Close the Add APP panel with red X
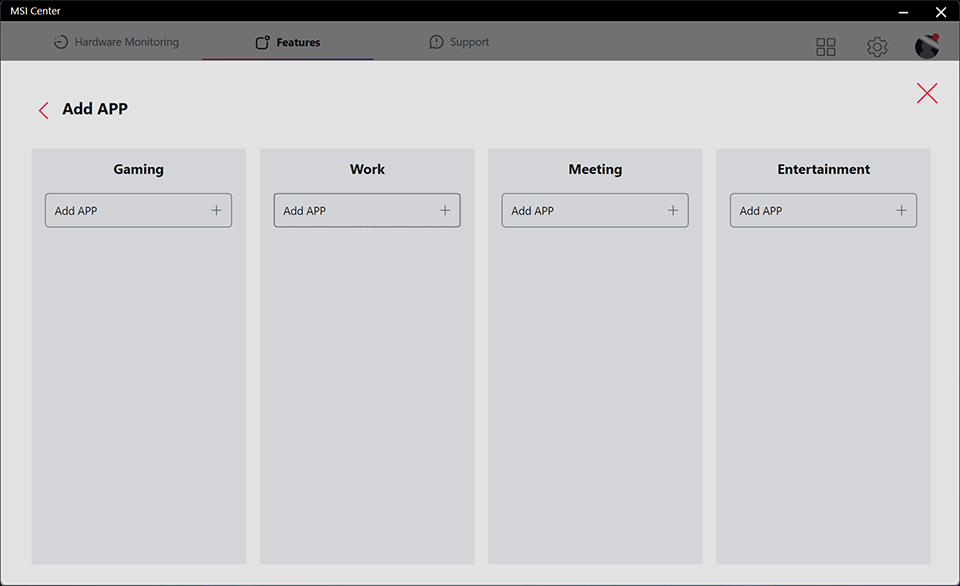The width and height of the screenshot is (960, 586). 927,93
